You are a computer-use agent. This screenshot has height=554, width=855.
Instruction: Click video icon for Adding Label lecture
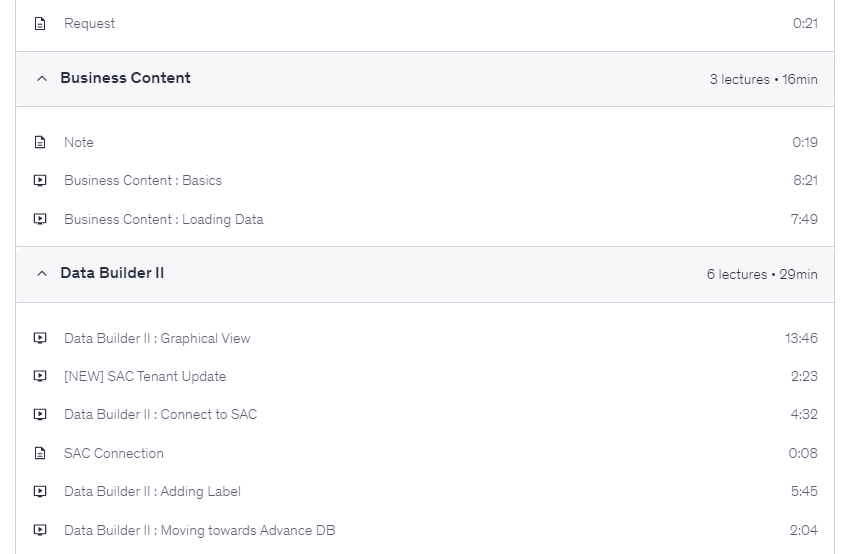tap(40, 491)
